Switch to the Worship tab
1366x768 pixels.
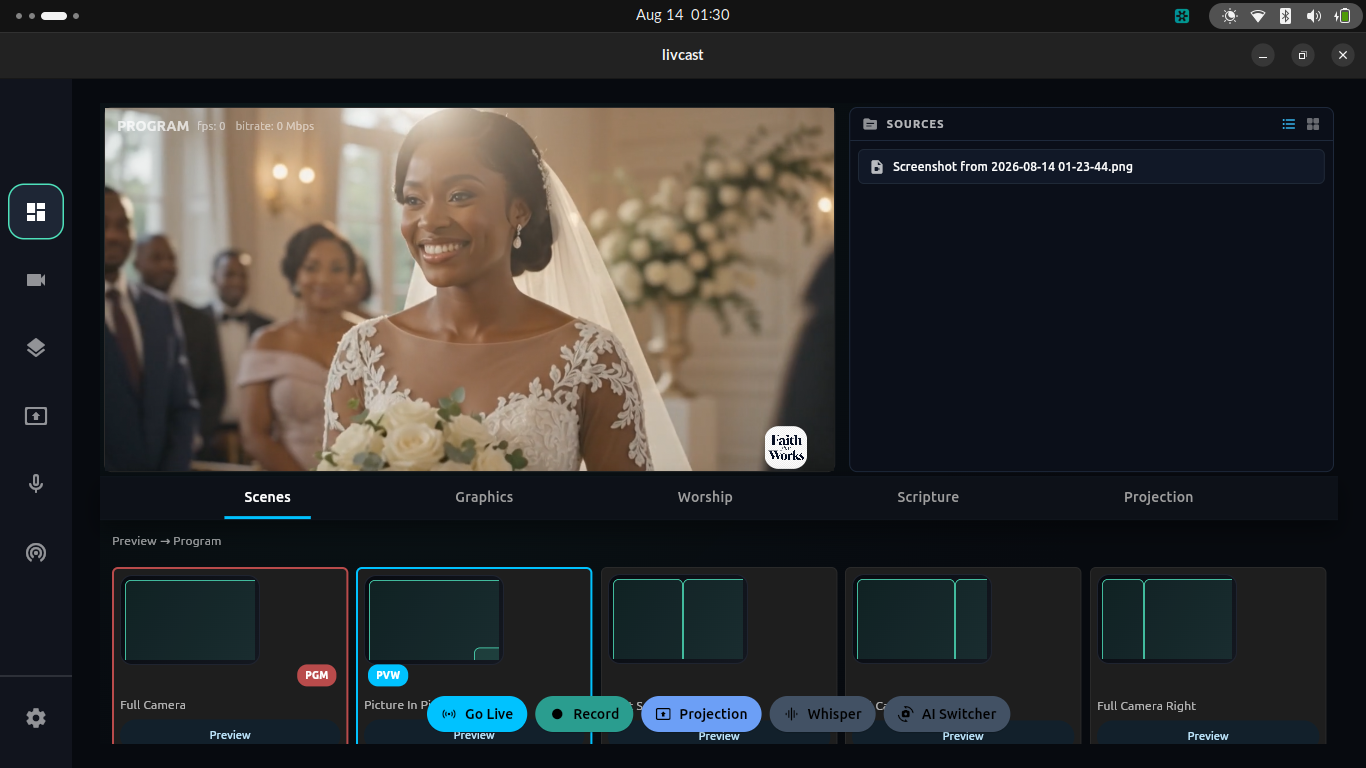pos(705,497)
